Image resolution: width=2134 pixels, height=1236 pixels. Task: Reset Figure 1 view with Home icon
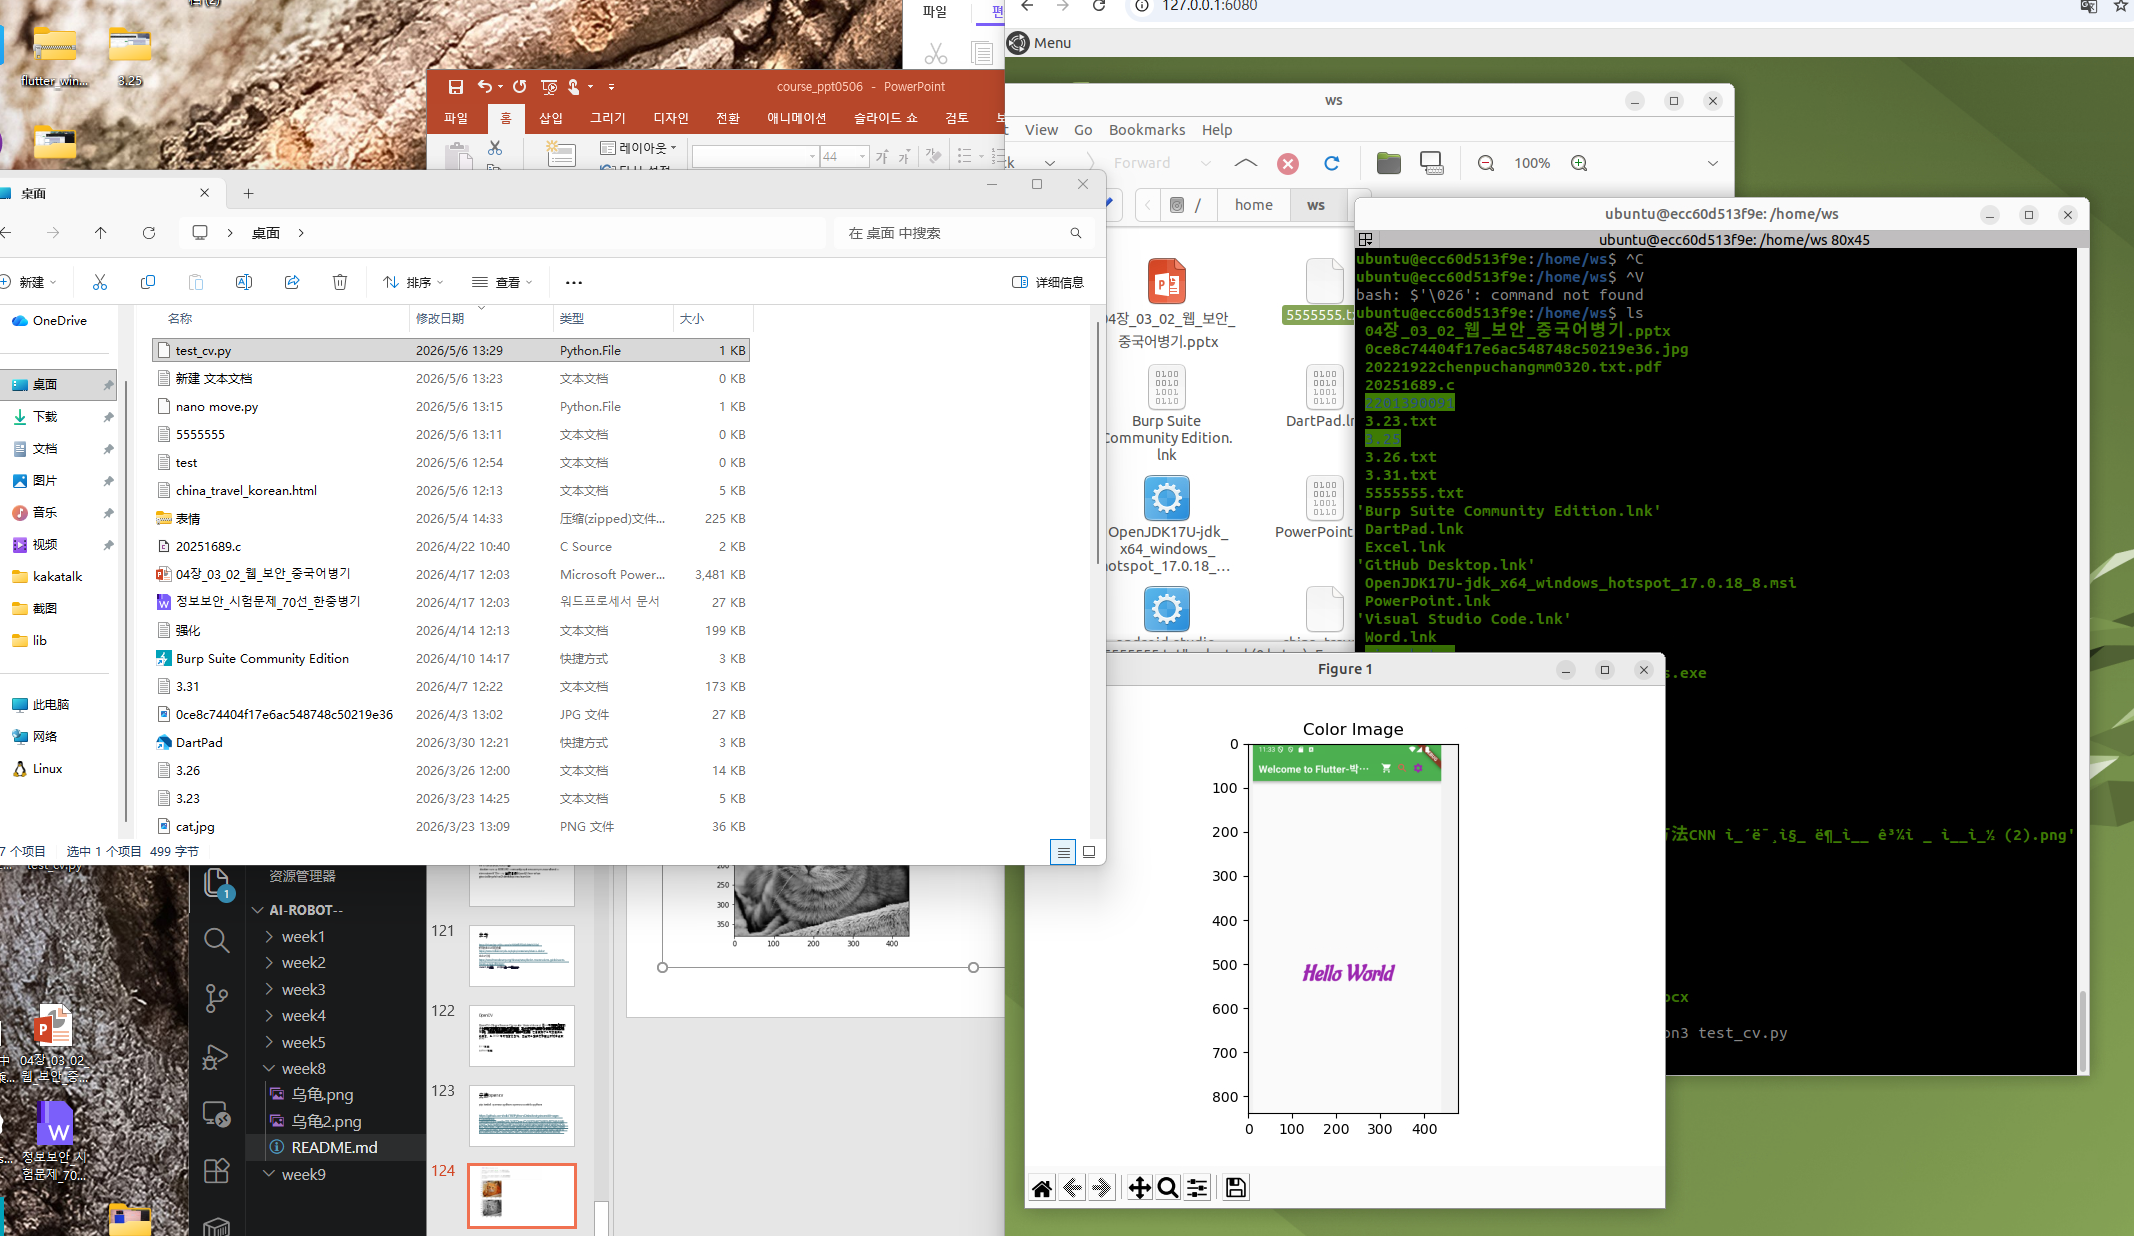[x=1042, y=1188]
